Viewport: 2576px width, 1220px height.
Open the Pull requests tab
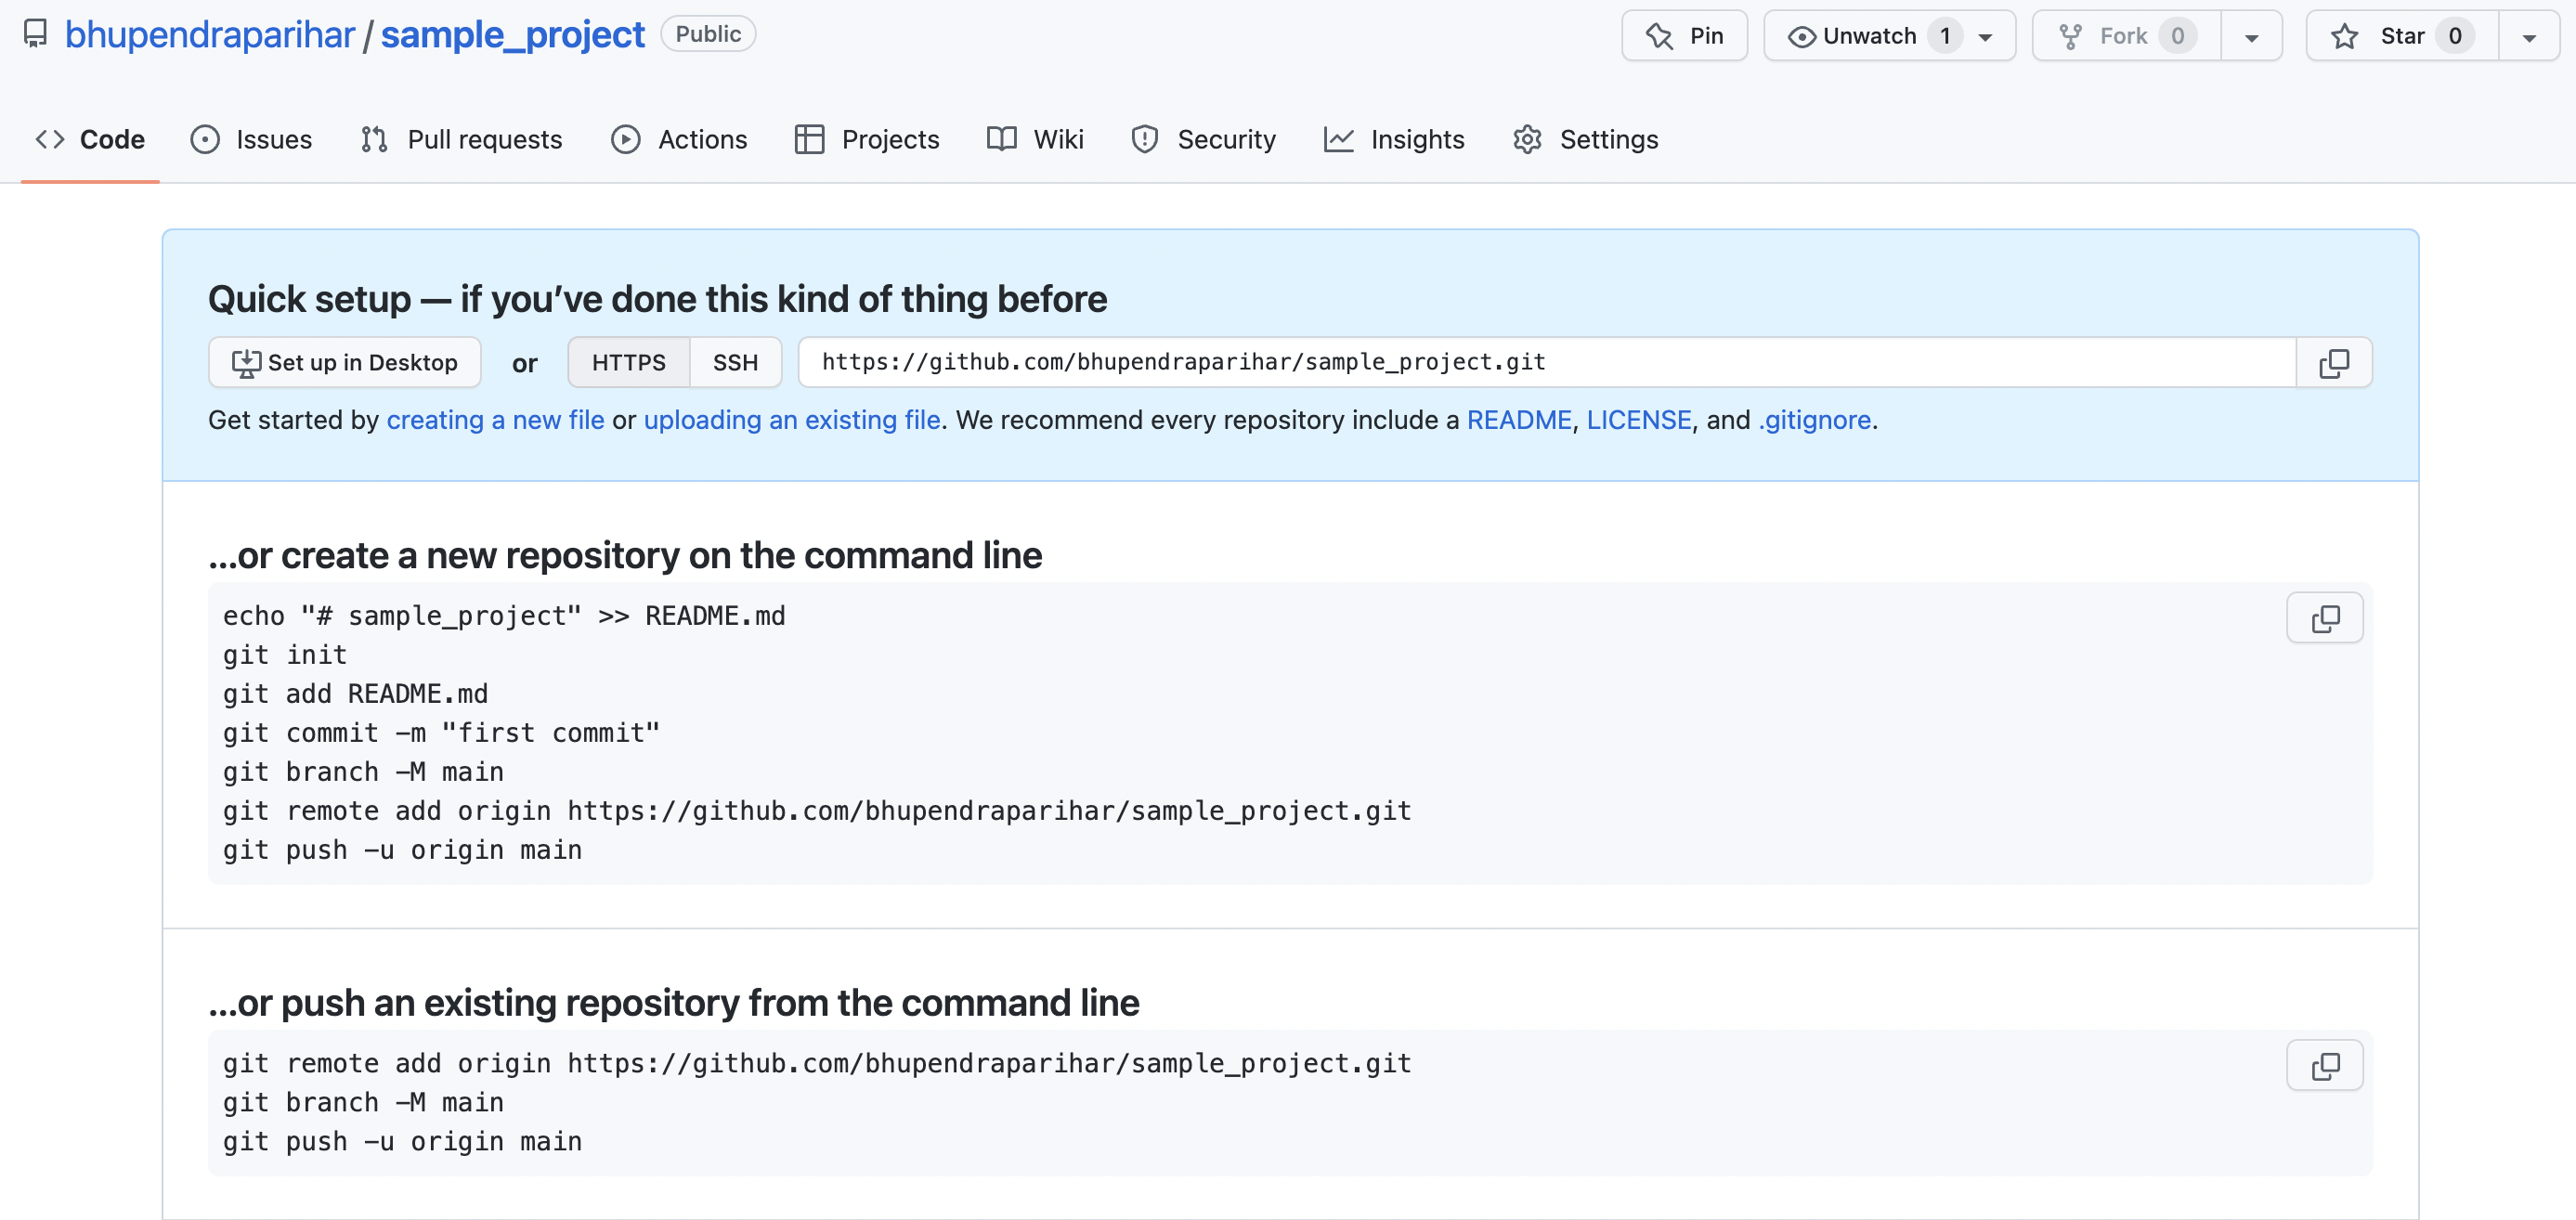tap(462, 139)
